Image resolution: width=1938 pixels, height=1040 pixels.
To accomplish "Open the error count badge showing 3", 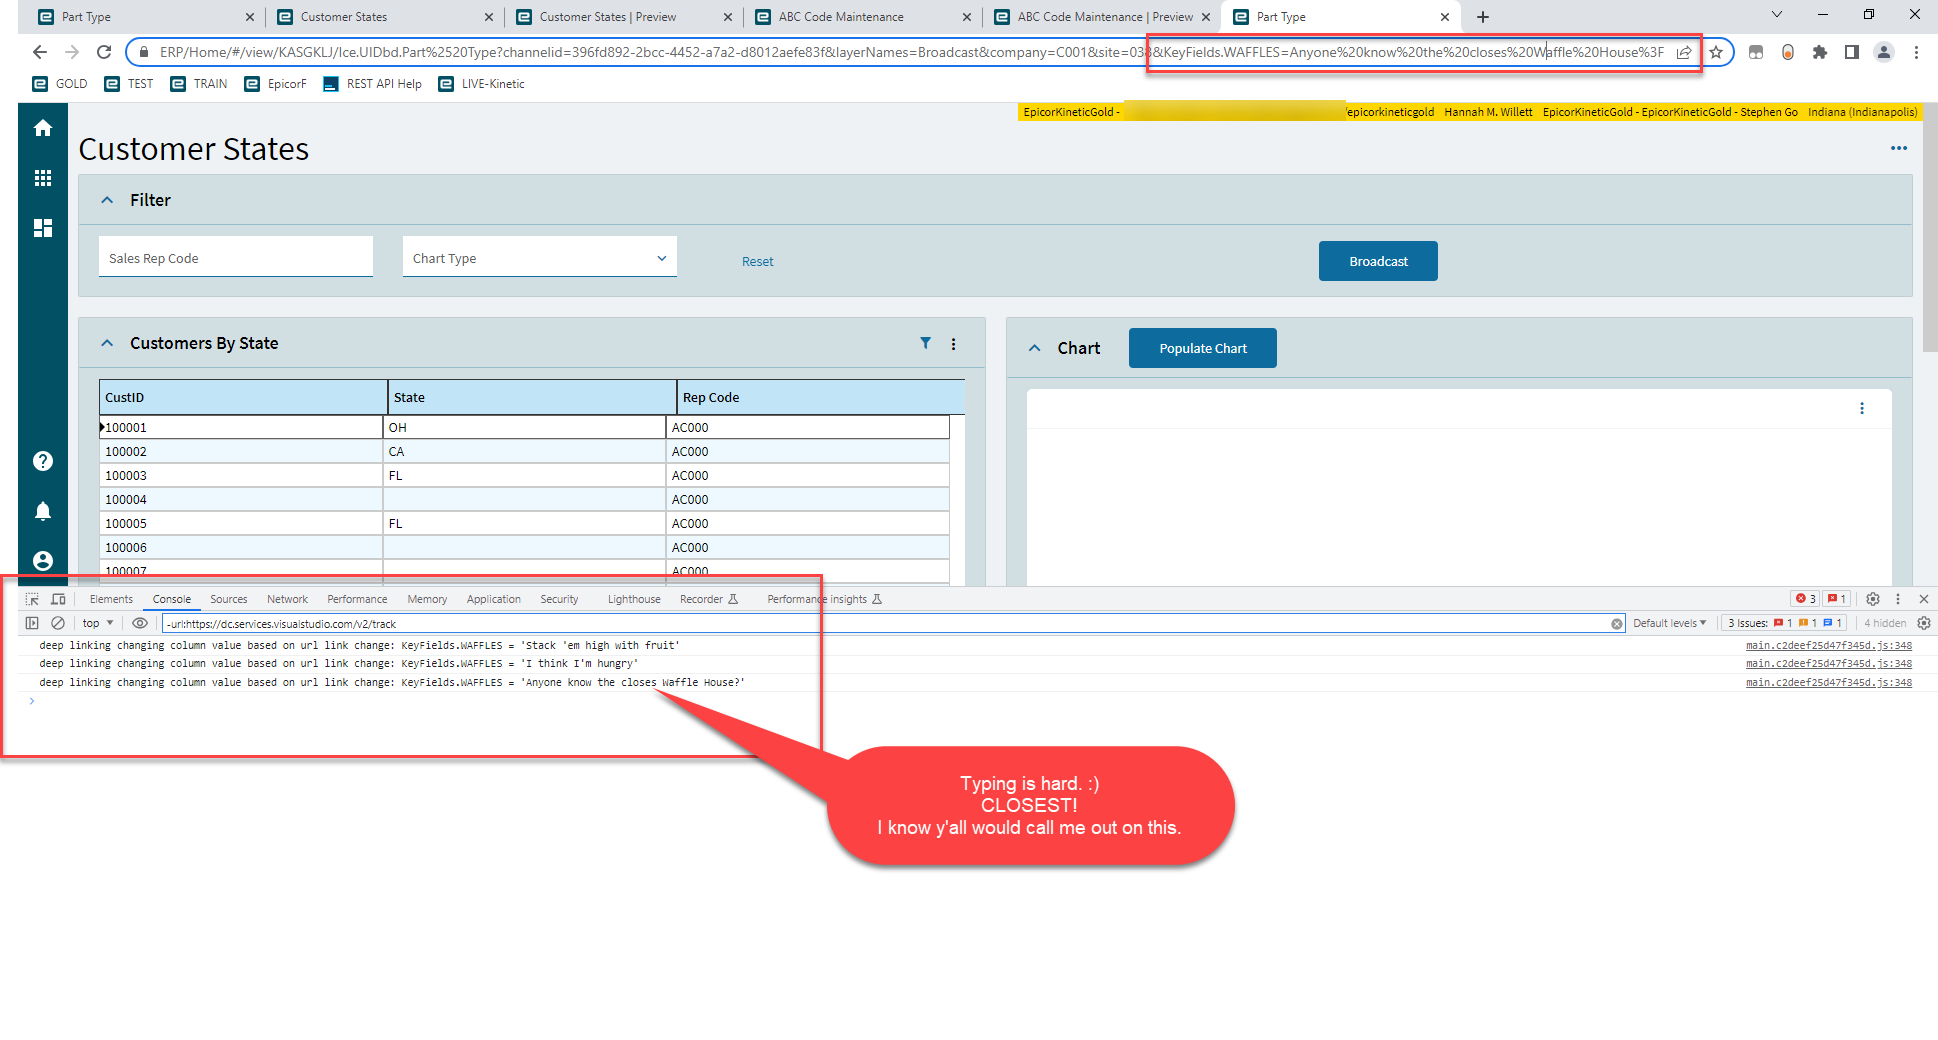I will click(x=1805, y=599).
